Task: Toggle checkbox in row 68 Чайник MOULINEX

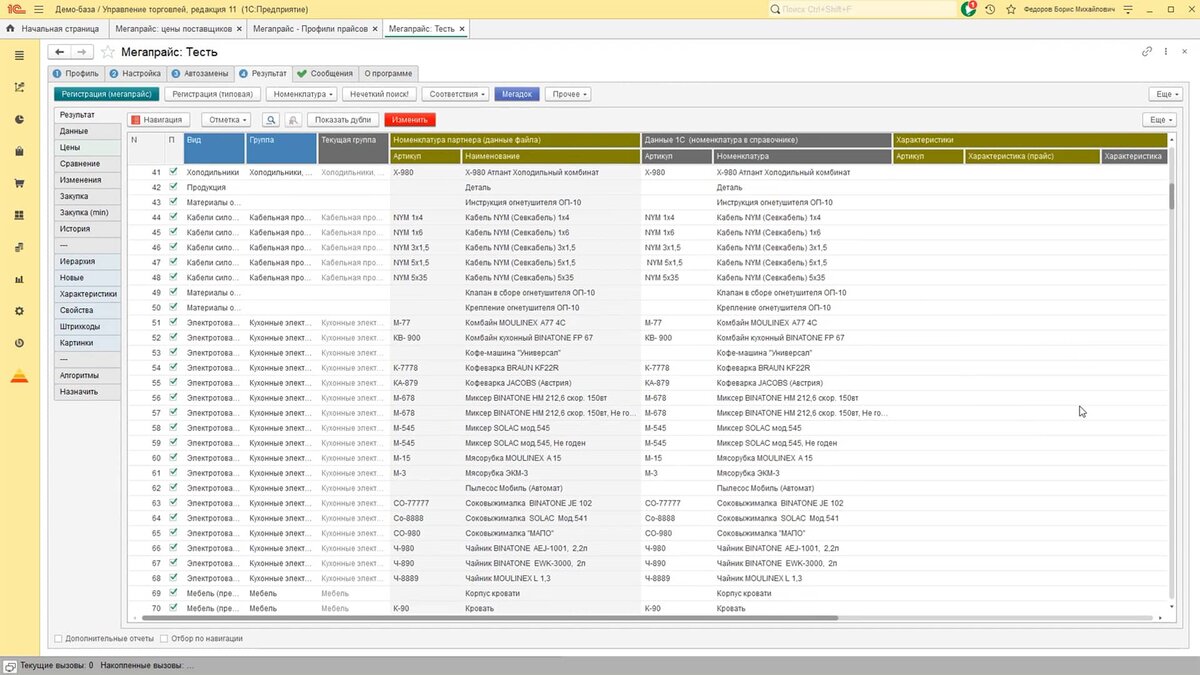Action: (173, 577)
